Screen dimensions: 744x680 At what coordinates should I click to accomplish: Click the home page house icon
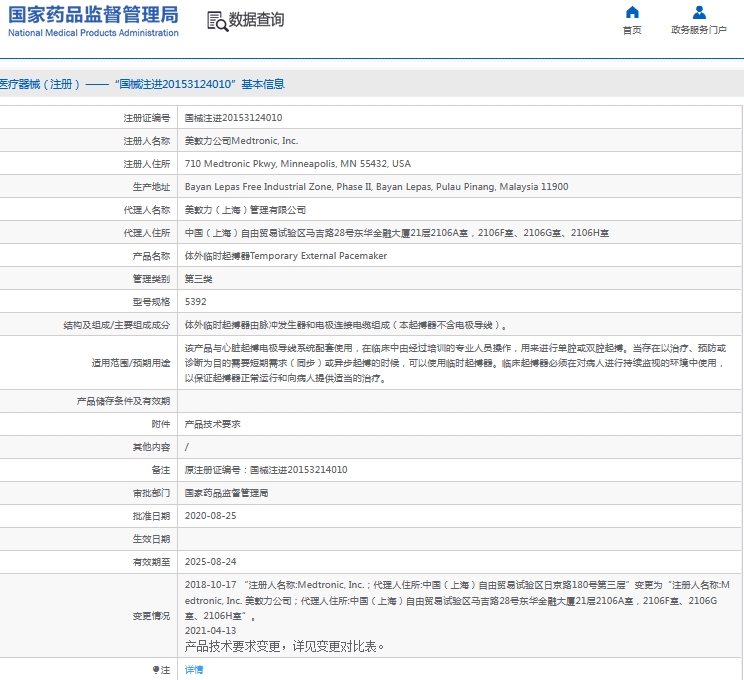click(632, 12)
